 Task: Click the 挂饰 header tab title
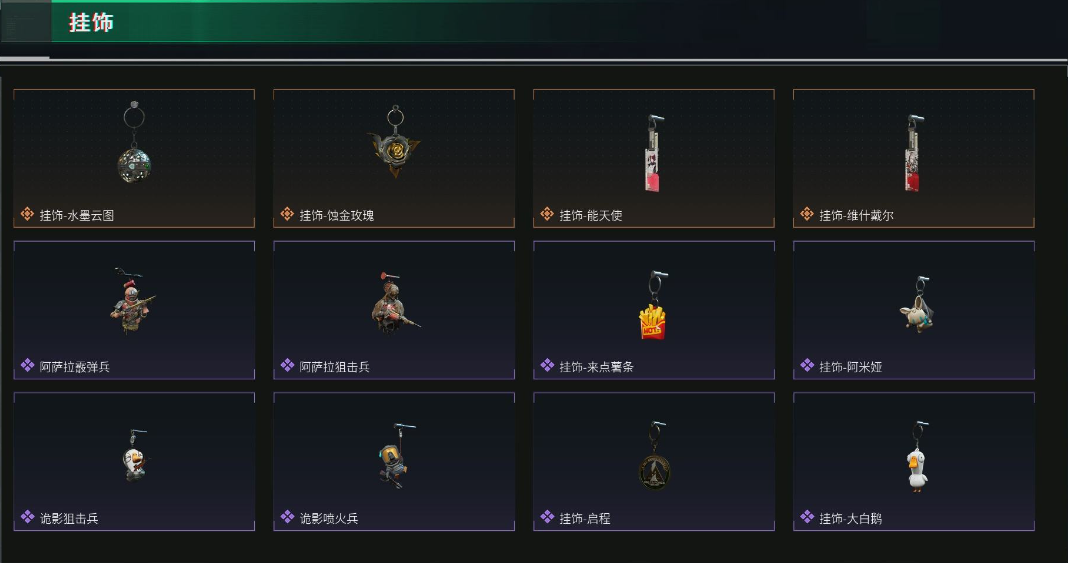[x=91, y=22]
